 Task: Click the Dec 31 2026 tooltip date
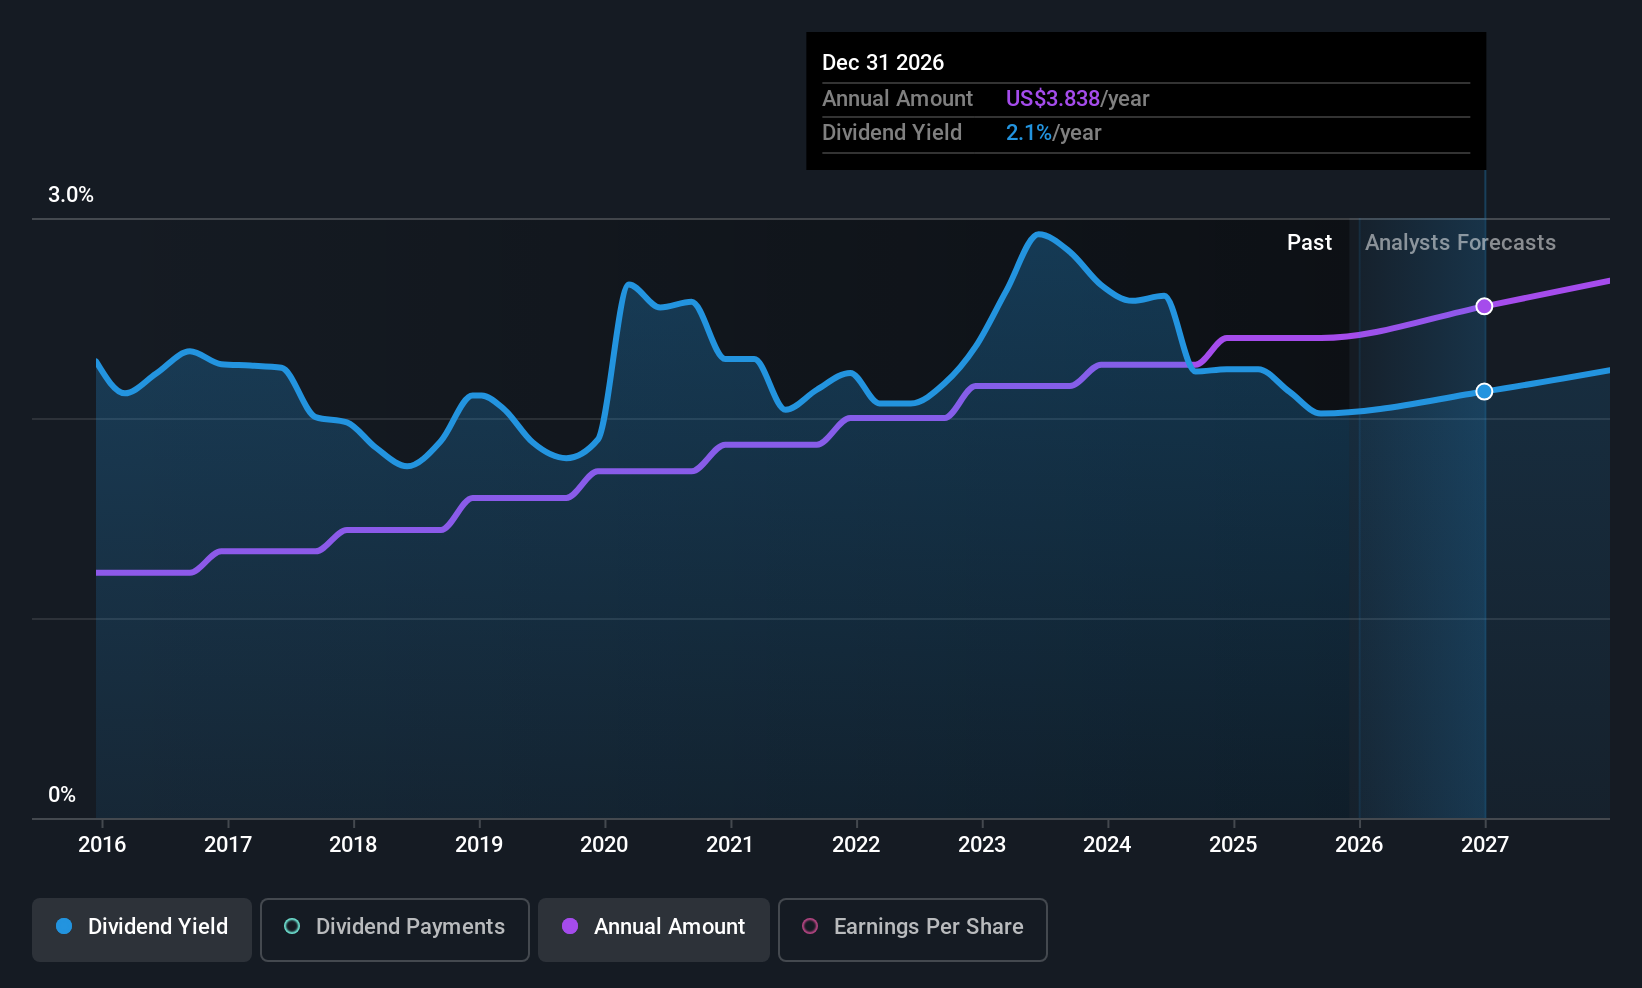coord(883,63)
